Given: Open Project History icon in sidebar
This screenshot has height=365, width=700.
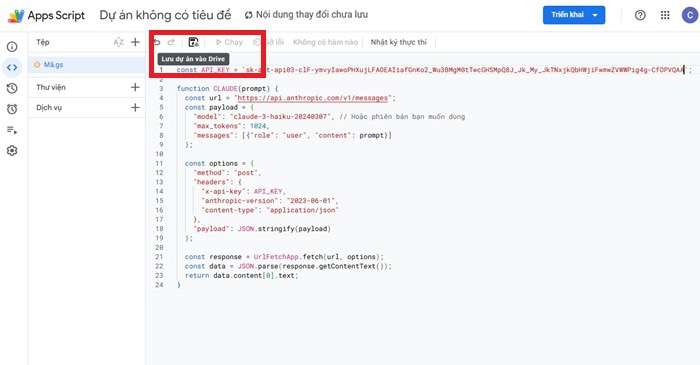Looking at the screenshot, I should pyautogui.click(x=12, y=88).
